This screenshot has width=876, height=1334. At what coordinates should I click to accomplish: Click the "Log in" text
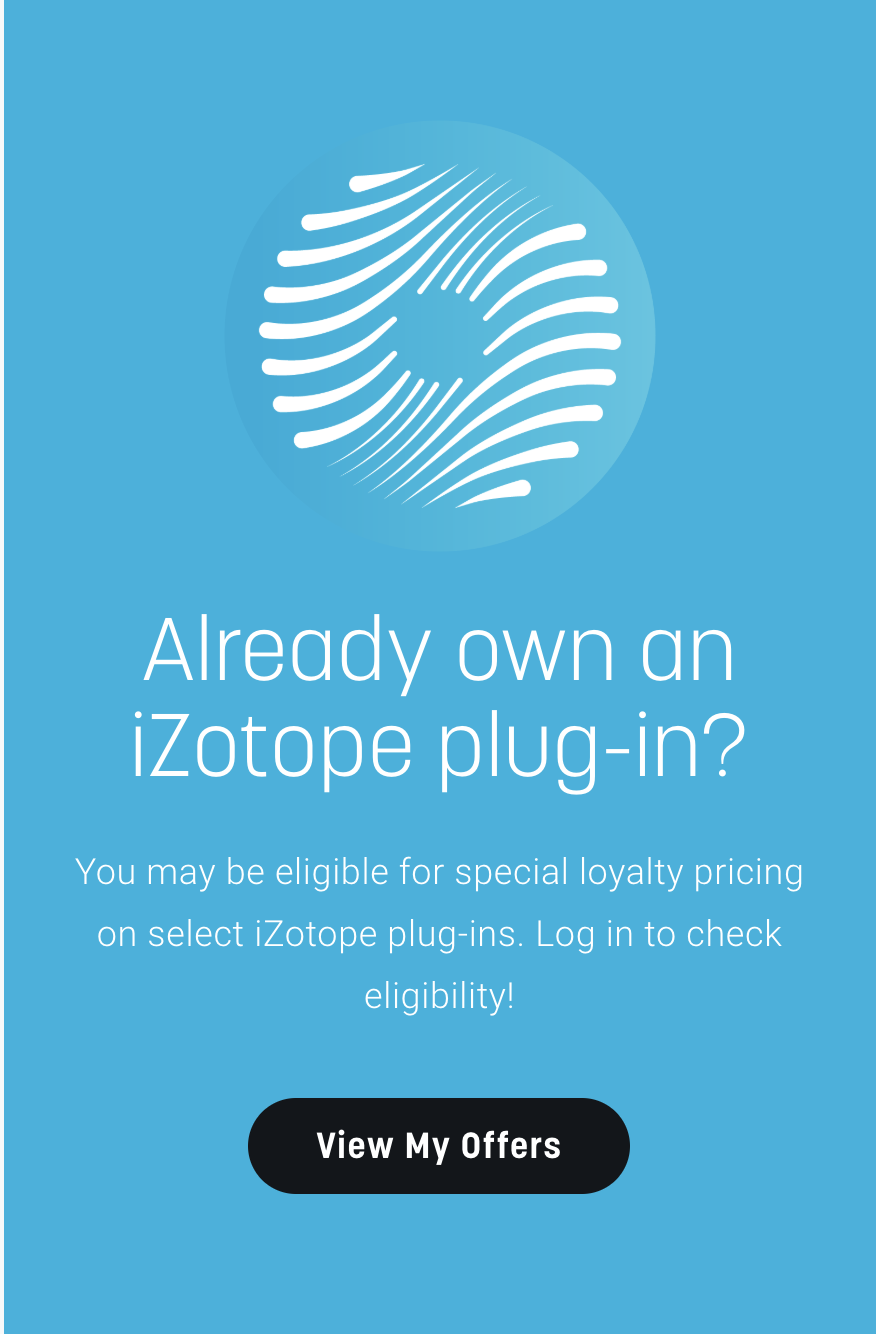pyautogui.click(x=583, y=934)
